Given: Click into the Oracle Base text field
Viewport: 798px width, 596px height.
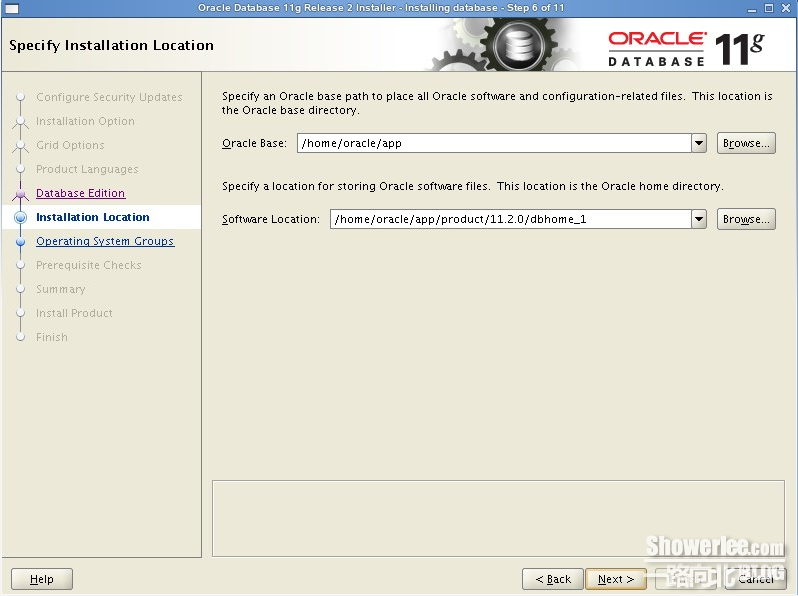Looking at the screenshot, I should click(x=492, y=144).
